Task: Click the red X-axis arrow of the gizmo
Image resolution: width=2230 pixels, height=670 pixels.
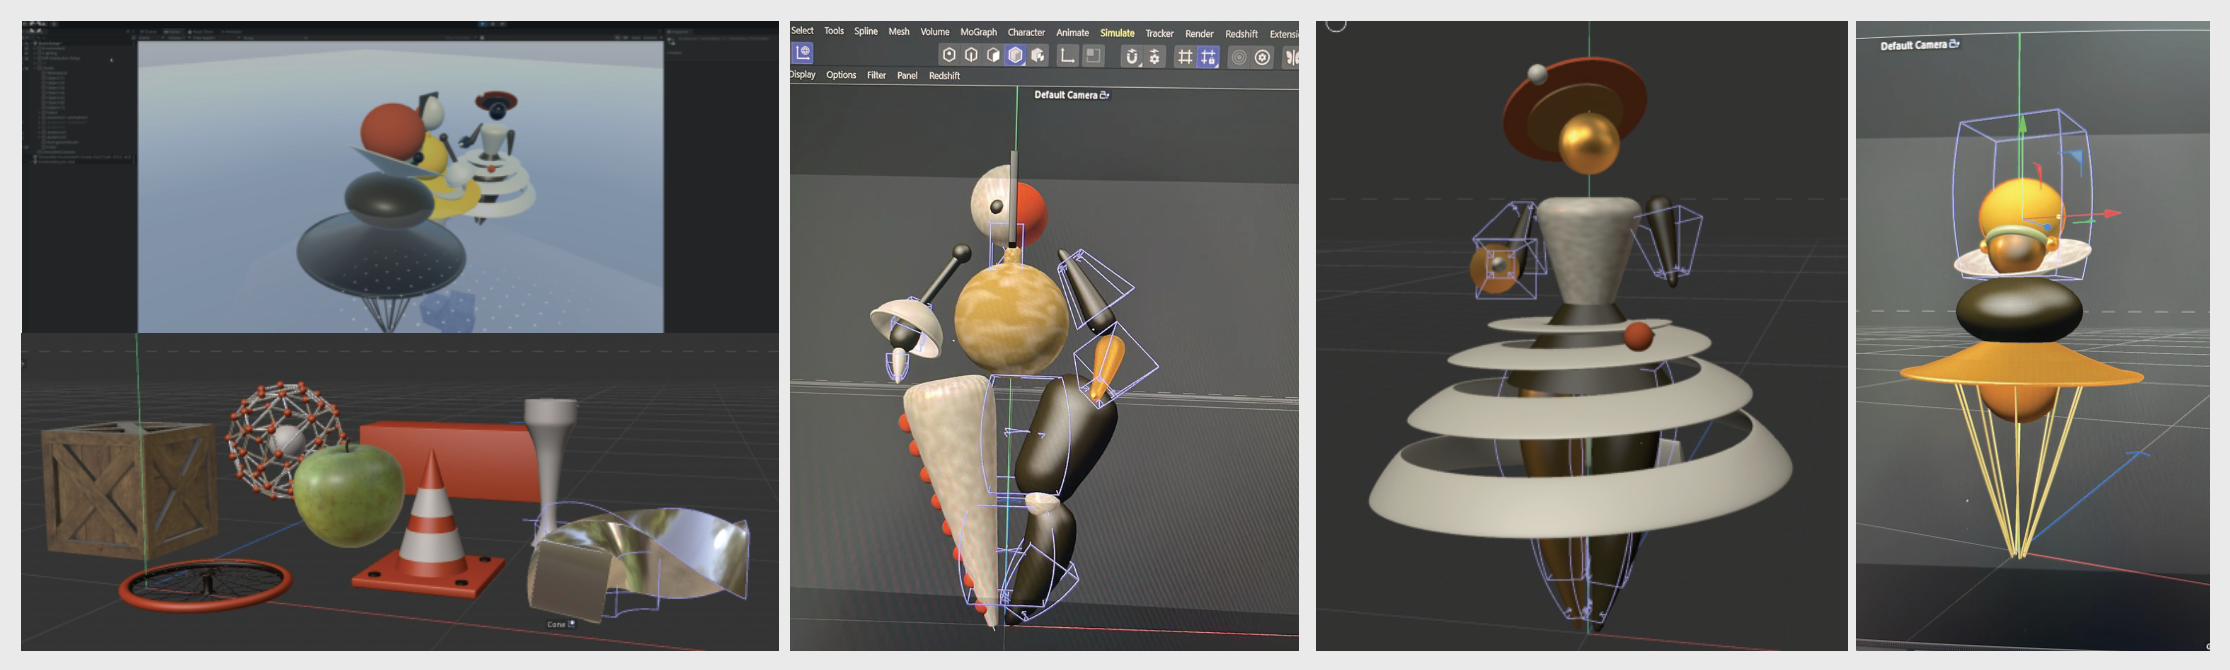Action: (2110, 213)
